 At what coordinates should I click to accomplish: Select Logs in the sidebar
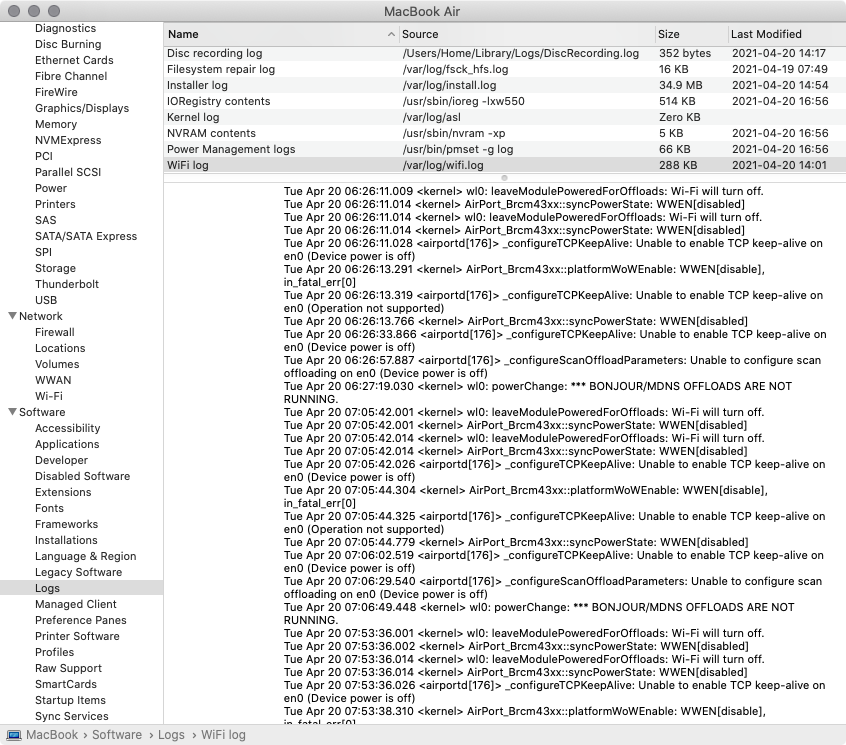[x=81, y=588]
